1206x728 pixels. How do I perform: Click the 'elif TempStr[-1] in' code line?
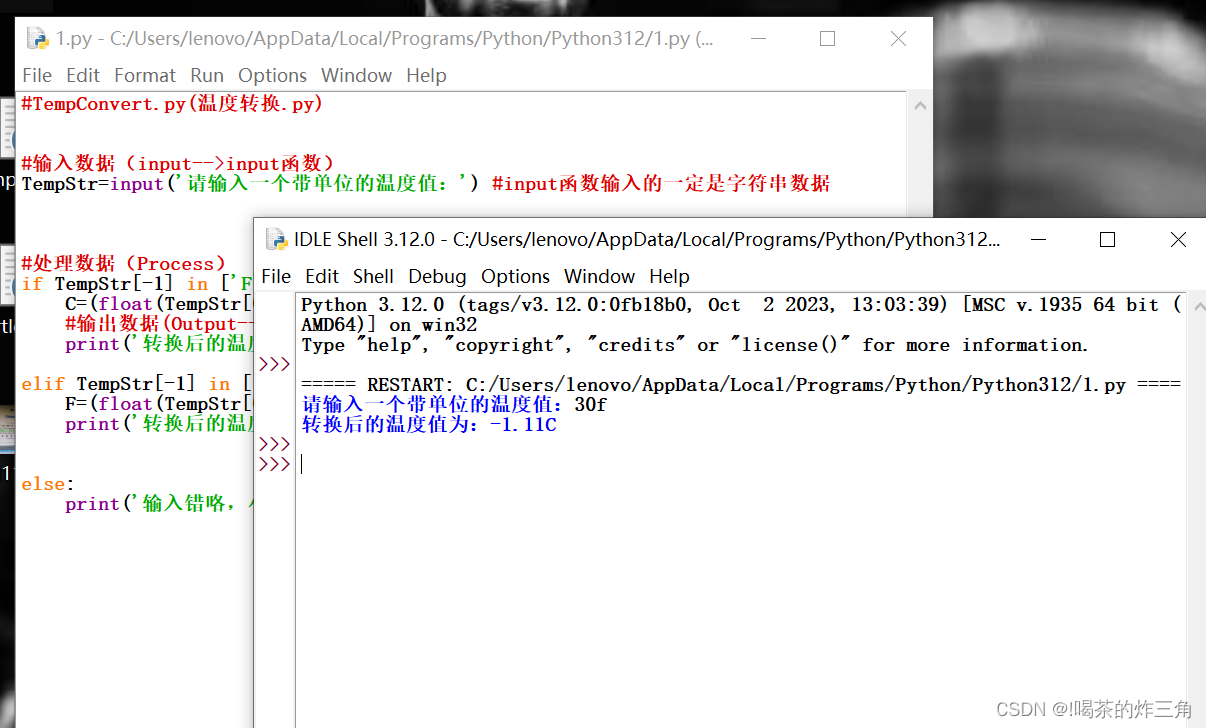tap(137, 384)
